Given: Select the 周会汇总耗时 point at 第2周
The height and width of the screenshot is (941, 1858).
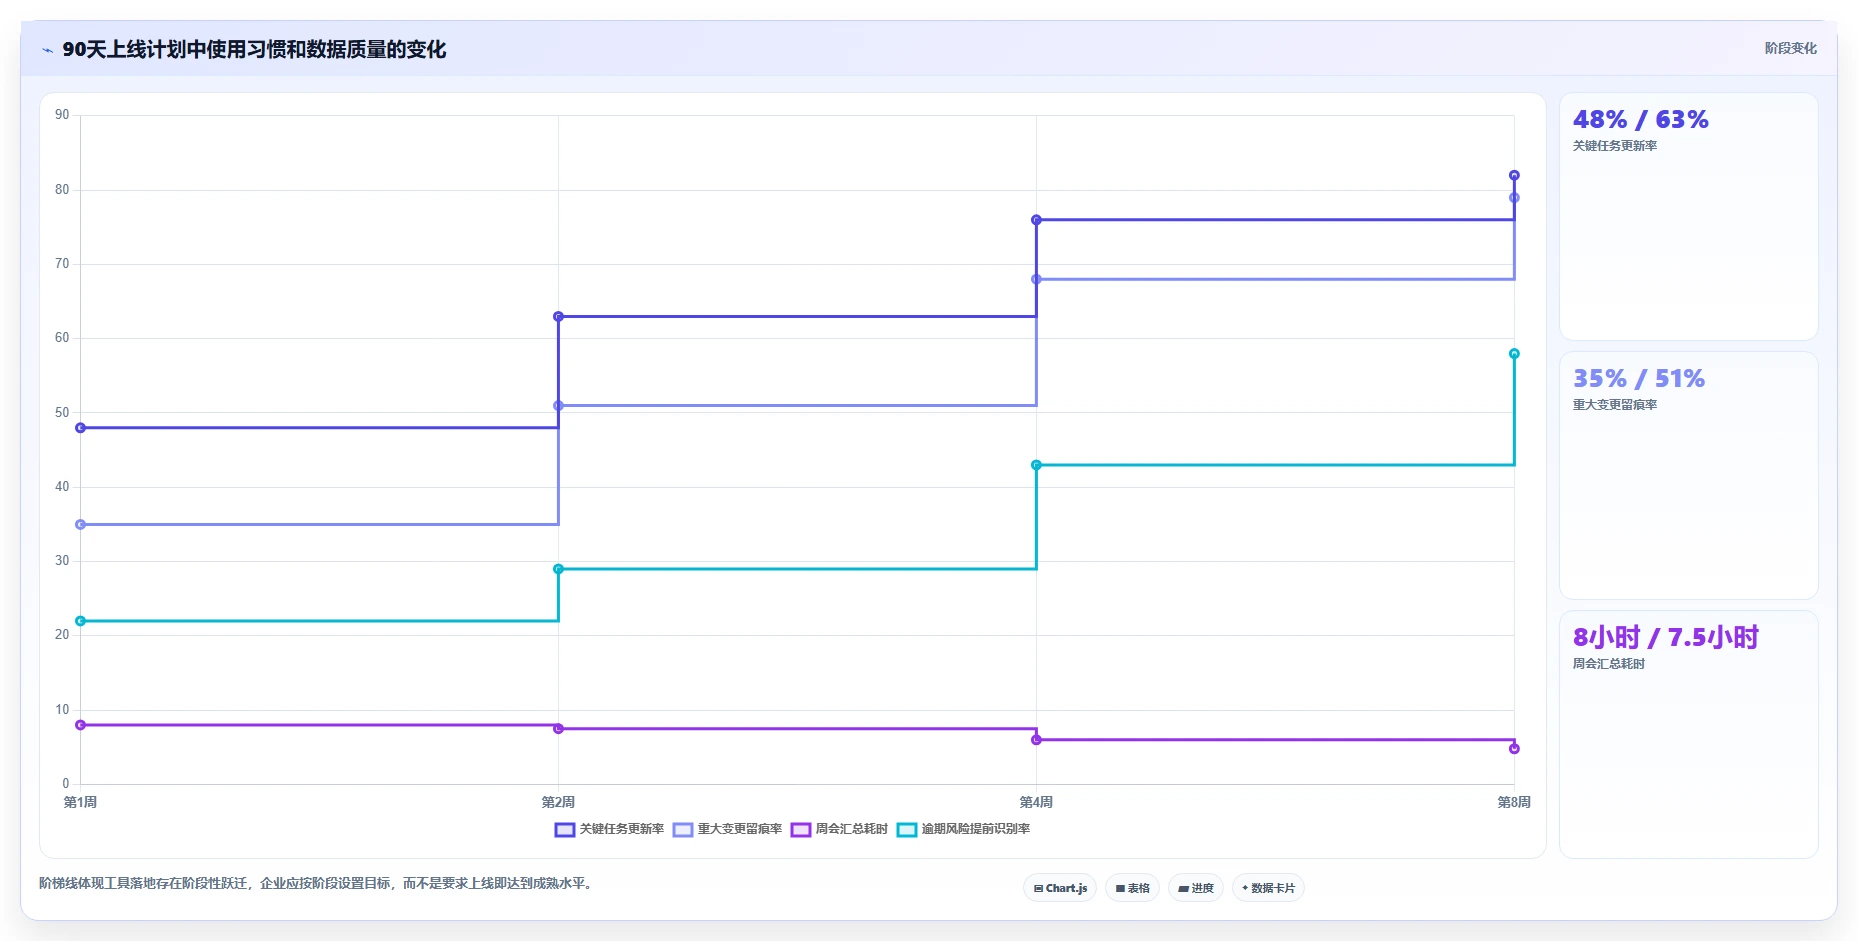Looking at the screenshot, I should [x=558, y=729].
